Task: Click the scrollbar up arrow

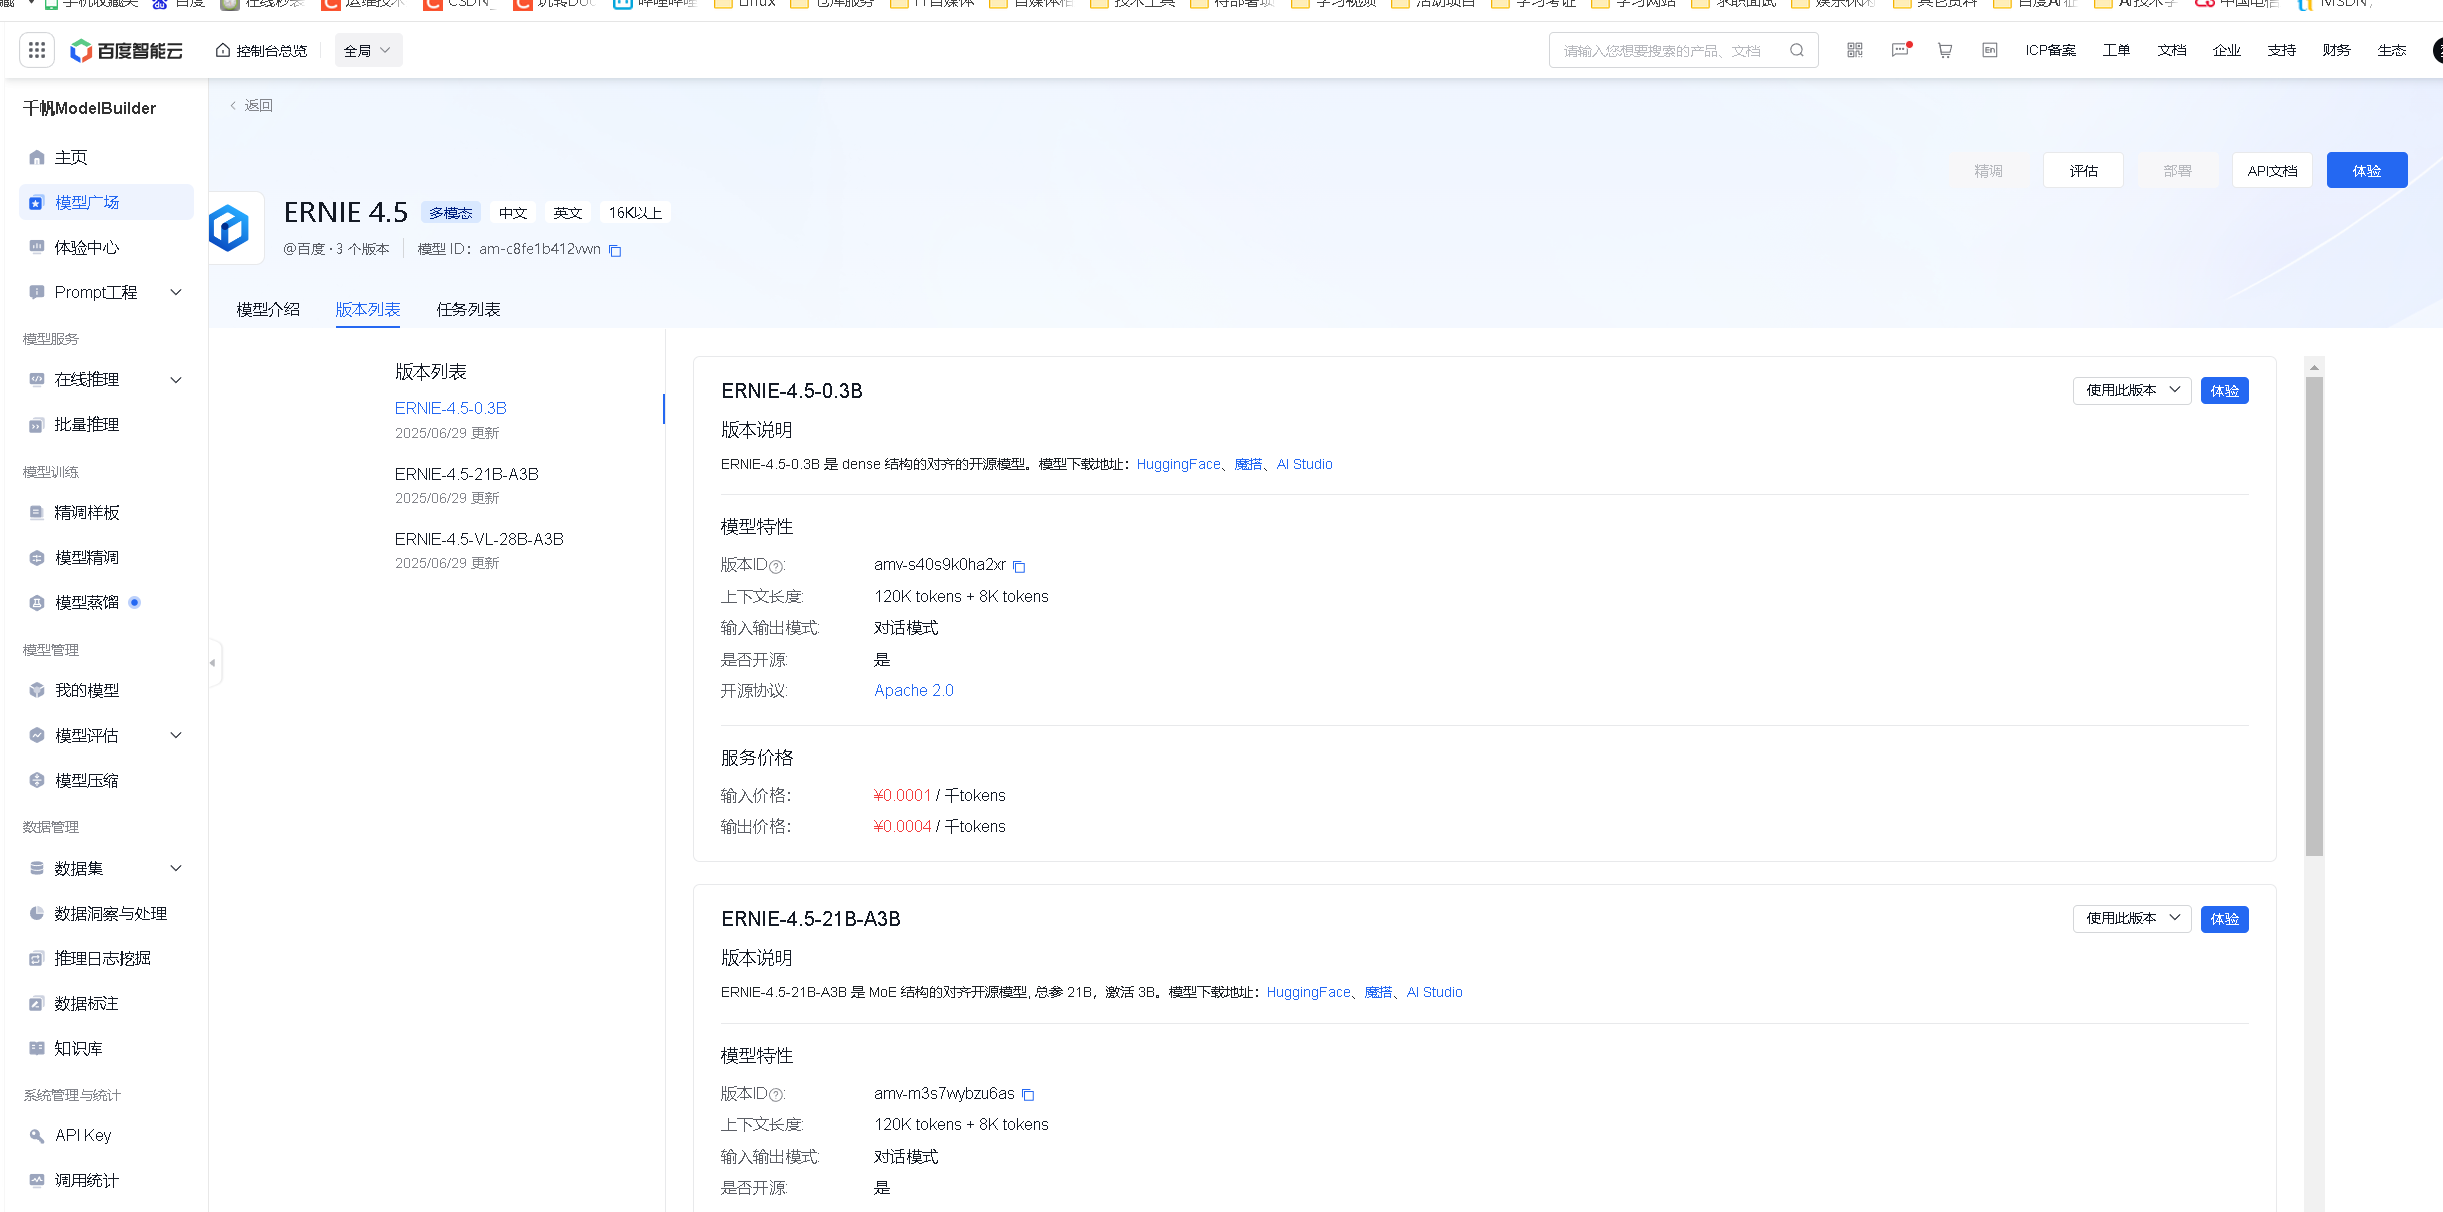Action: pyautogui.click(x=2314, y=367)
